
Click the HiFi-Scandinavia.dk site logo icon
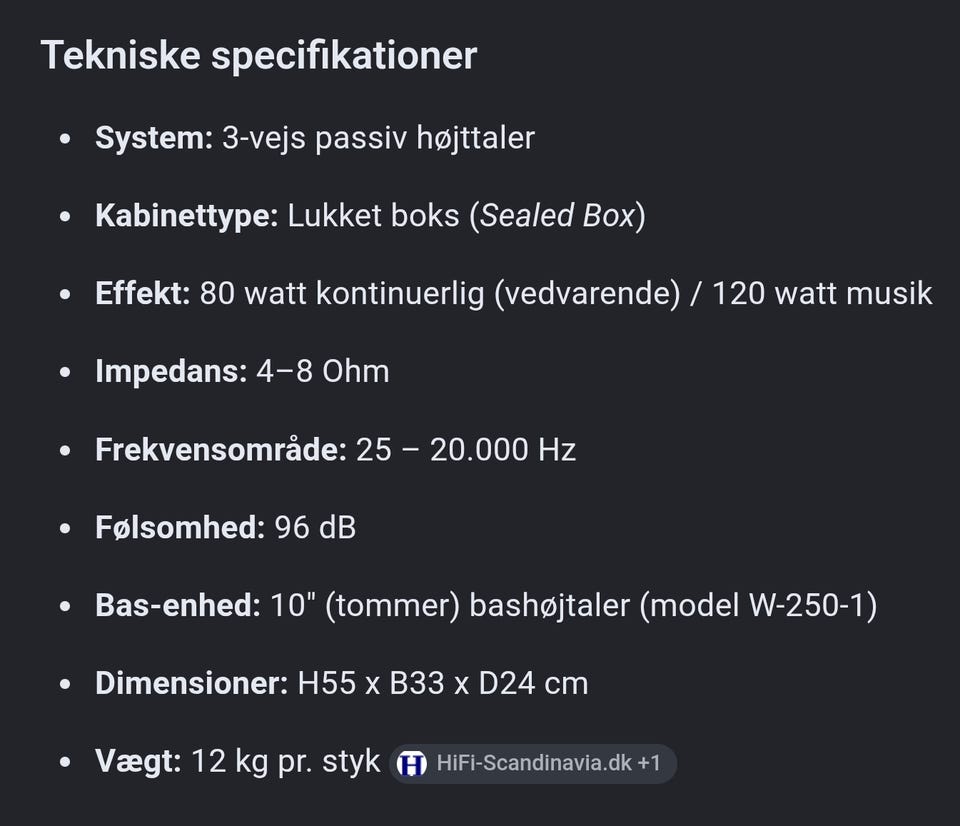point(411,764)
